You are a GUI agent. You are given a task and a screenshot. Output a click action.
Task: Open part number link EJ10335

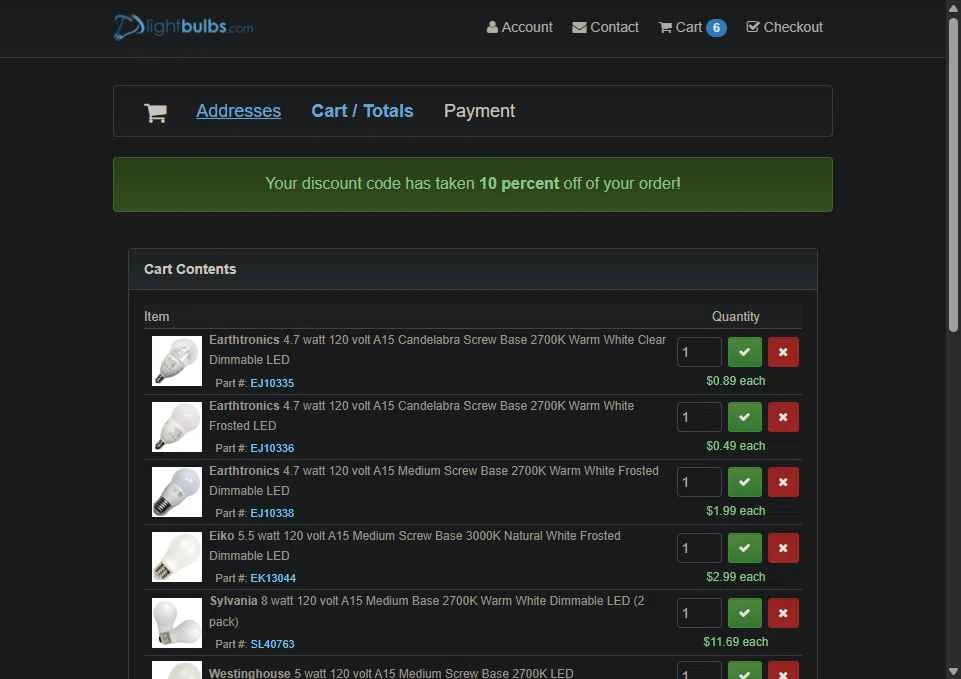click(x=272, y=383)
